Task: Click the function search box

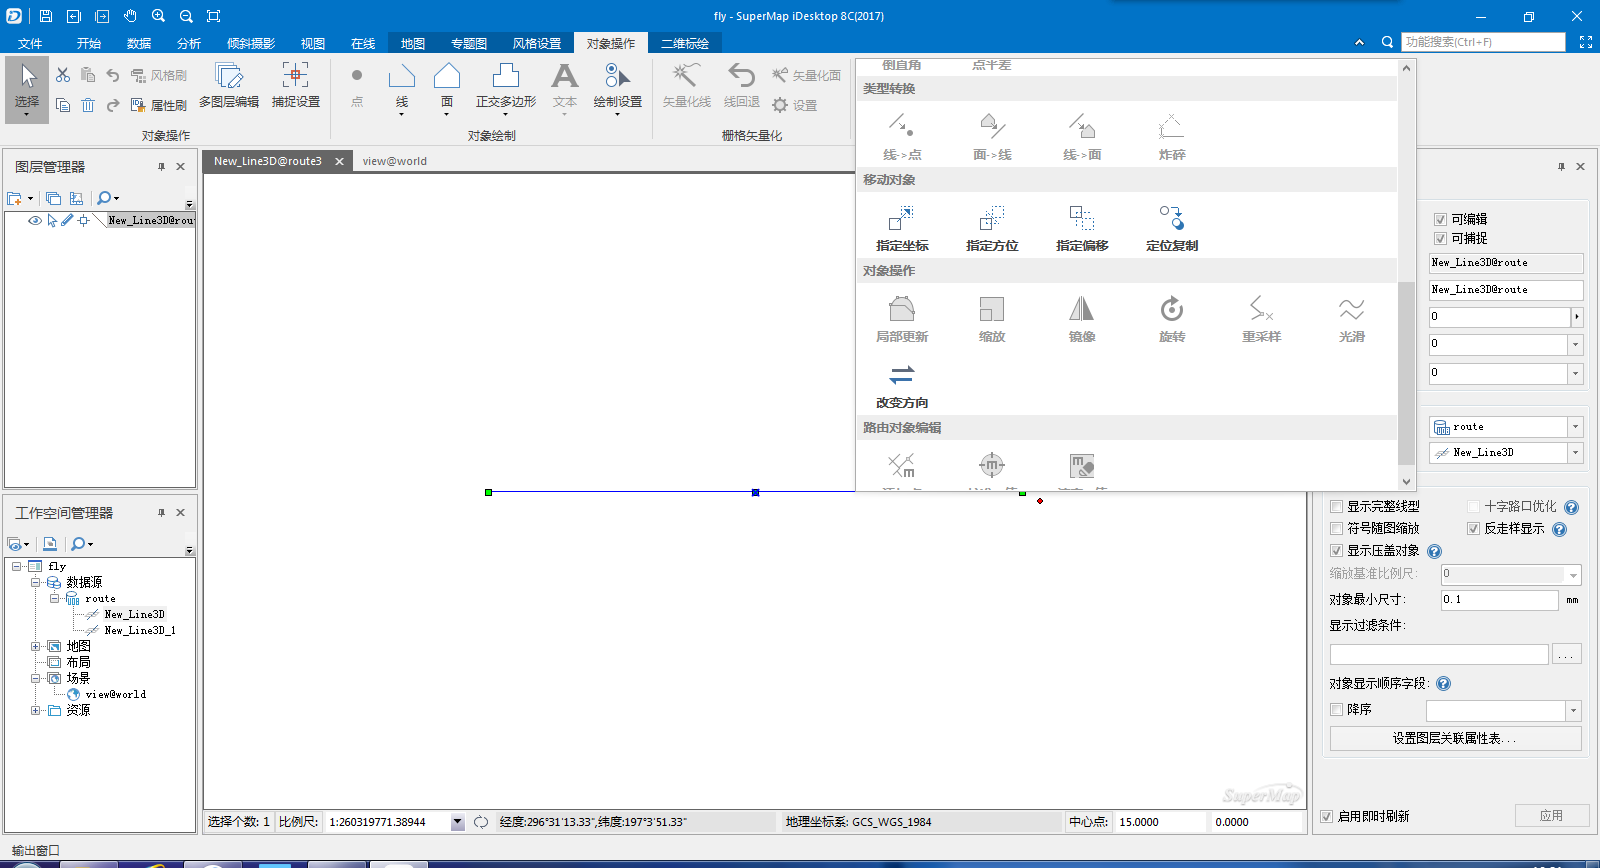Action: 1483,42
